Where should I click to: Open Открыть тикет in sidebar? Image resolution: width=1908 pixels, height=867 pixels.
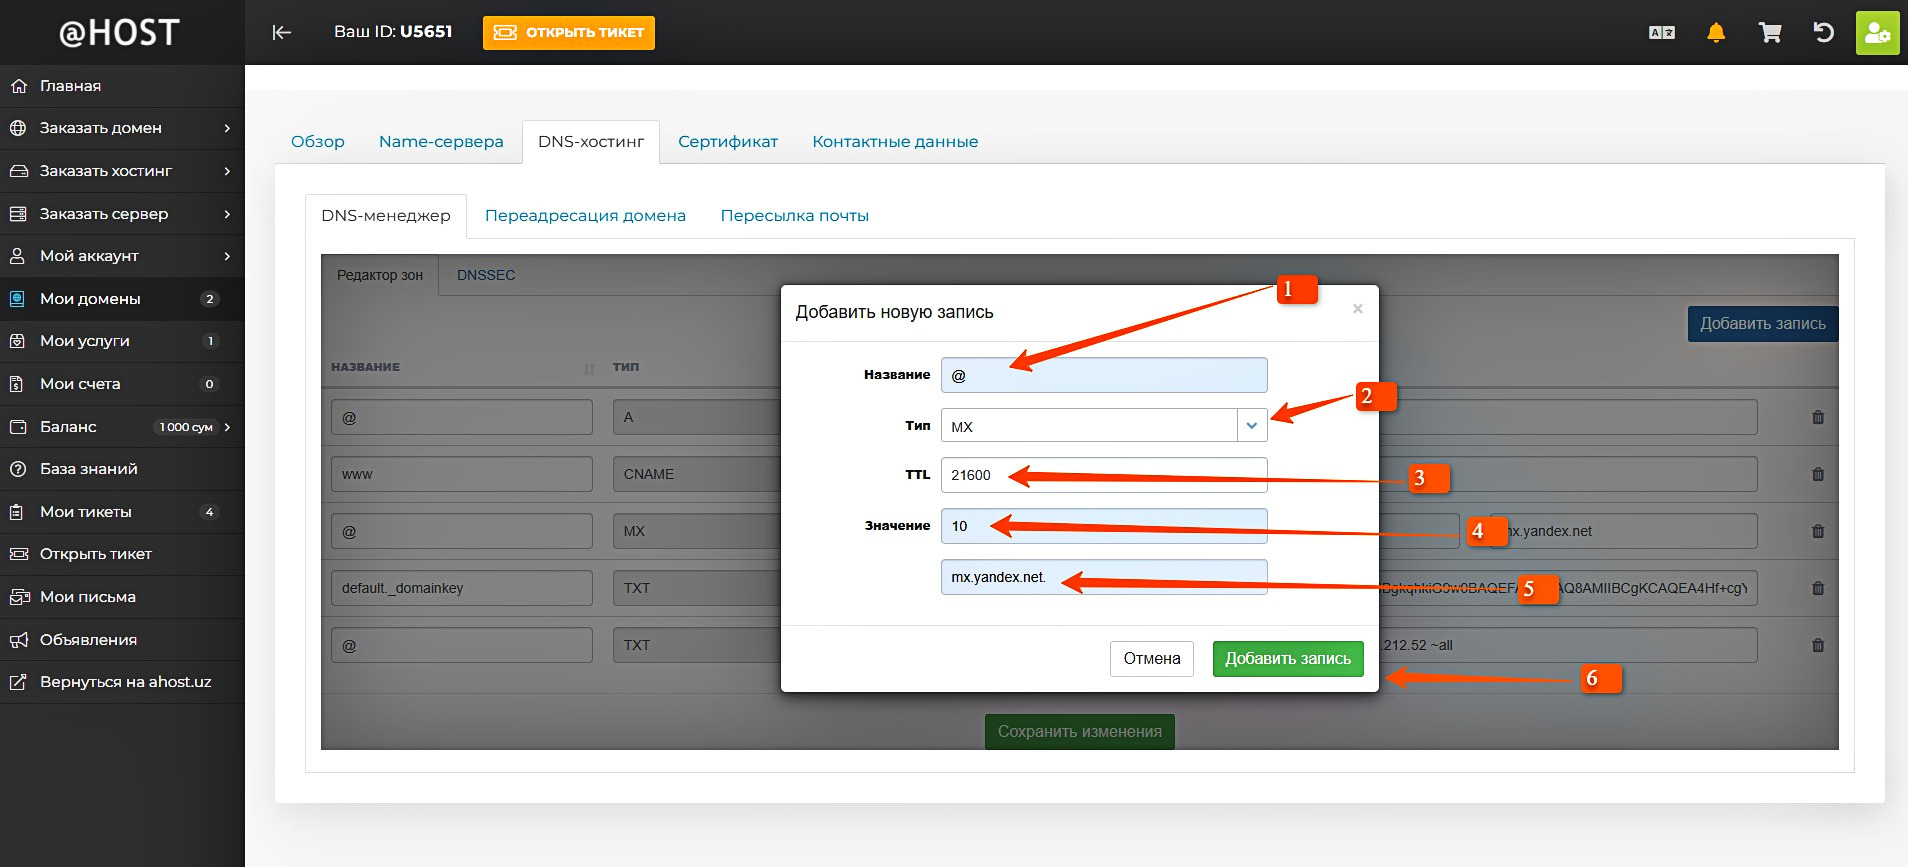click(x=122, y=554)
